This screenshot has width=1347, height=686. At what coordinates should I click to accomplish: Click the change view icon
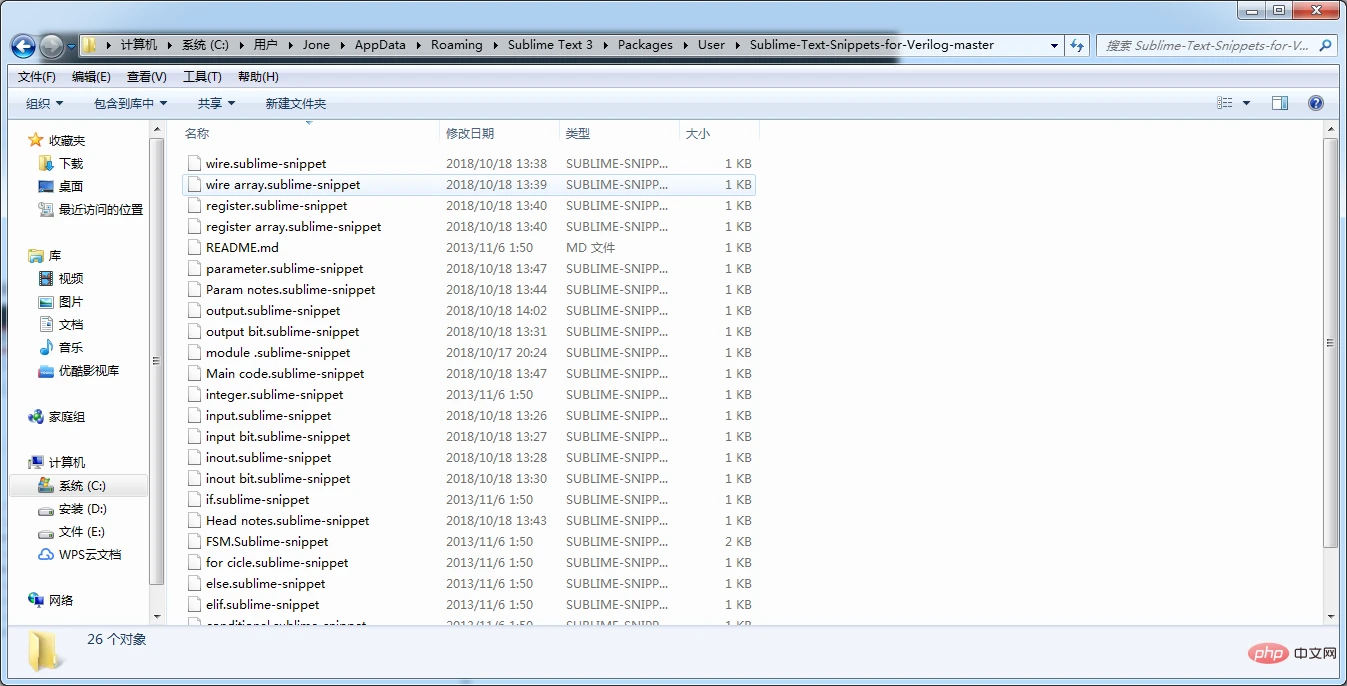tap(1225, 103)
